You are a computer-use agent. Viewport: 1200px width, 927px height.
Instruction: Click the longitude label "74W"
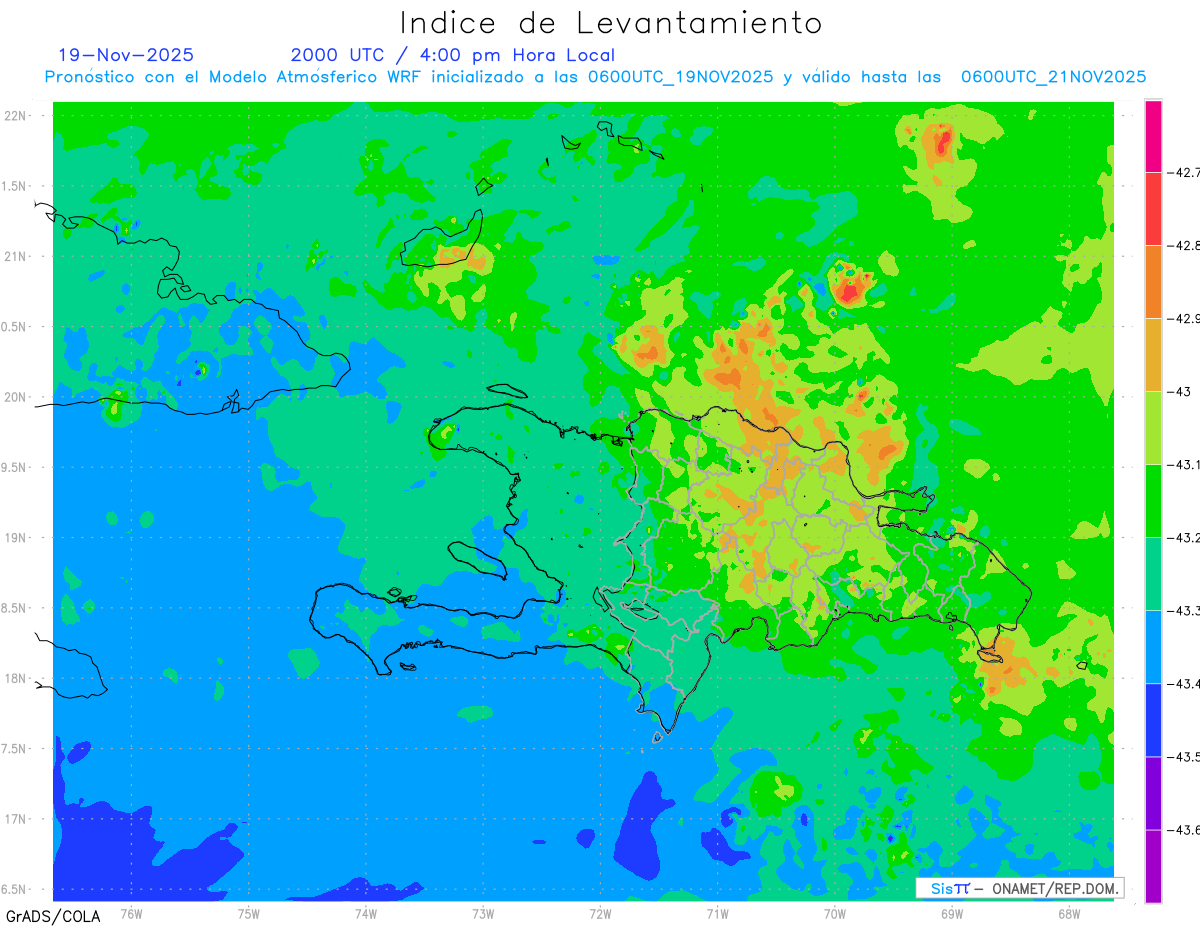coord(366,914)
